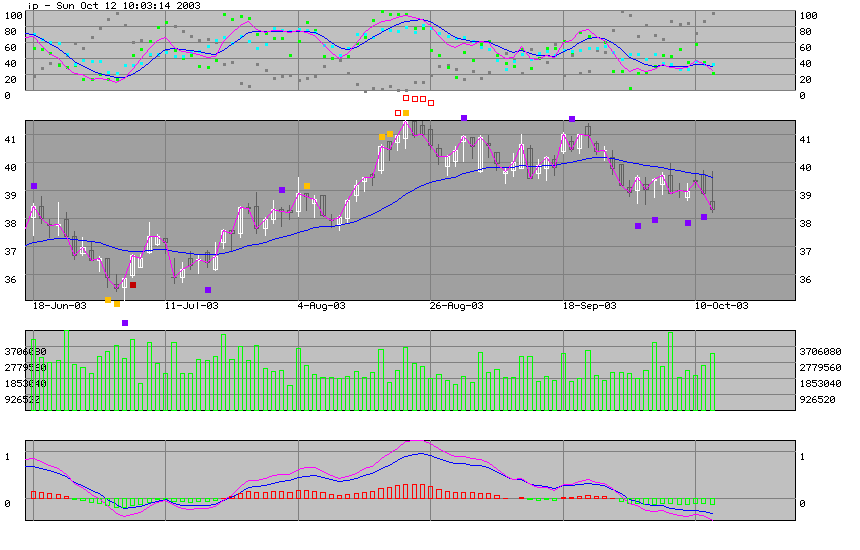
Task: Click the right-side 100 label on oscillator panel
Action: 808,16
